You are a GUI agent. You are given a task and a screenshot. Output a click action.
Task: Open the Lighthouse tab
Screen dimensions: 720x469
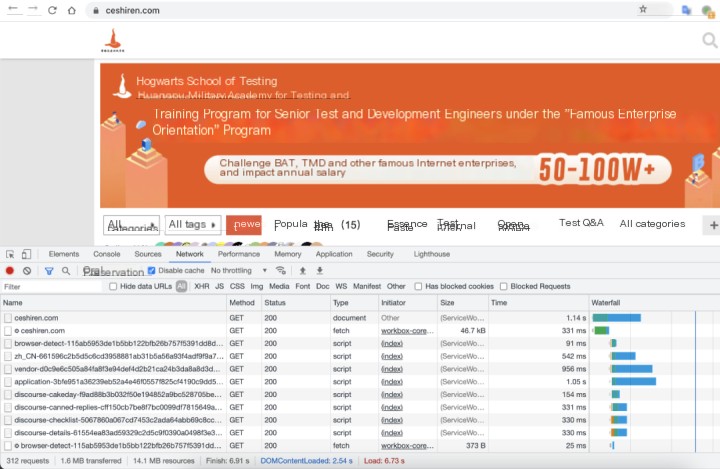tap(432, 254)
